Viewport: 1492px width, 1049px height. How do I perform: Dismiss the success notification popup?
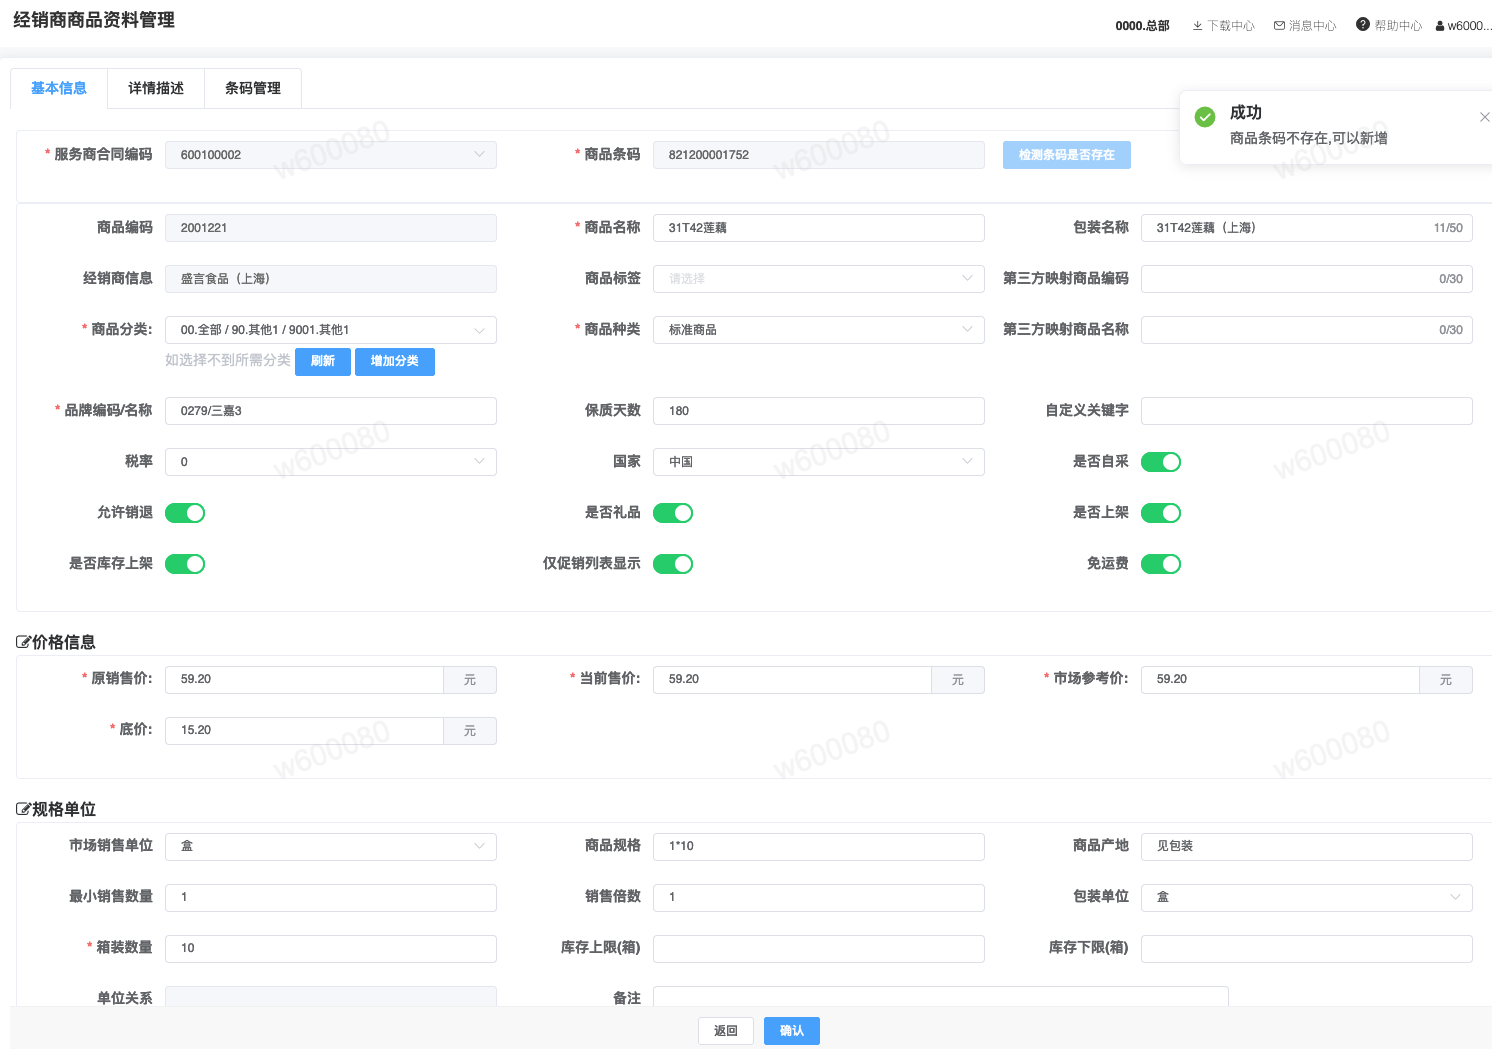1484,117
